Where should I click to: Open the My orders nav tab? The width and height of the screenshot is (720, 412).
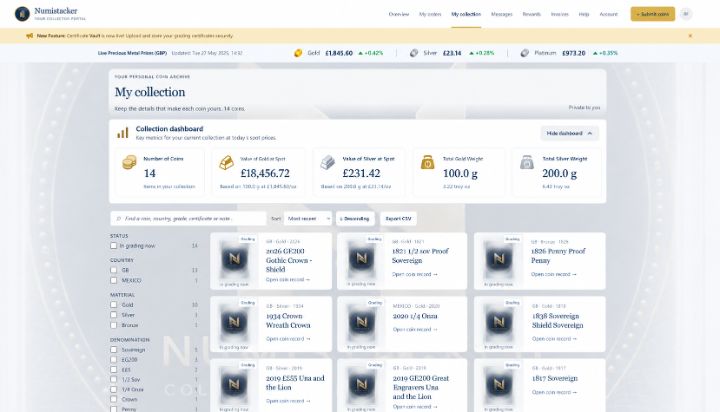430,14
